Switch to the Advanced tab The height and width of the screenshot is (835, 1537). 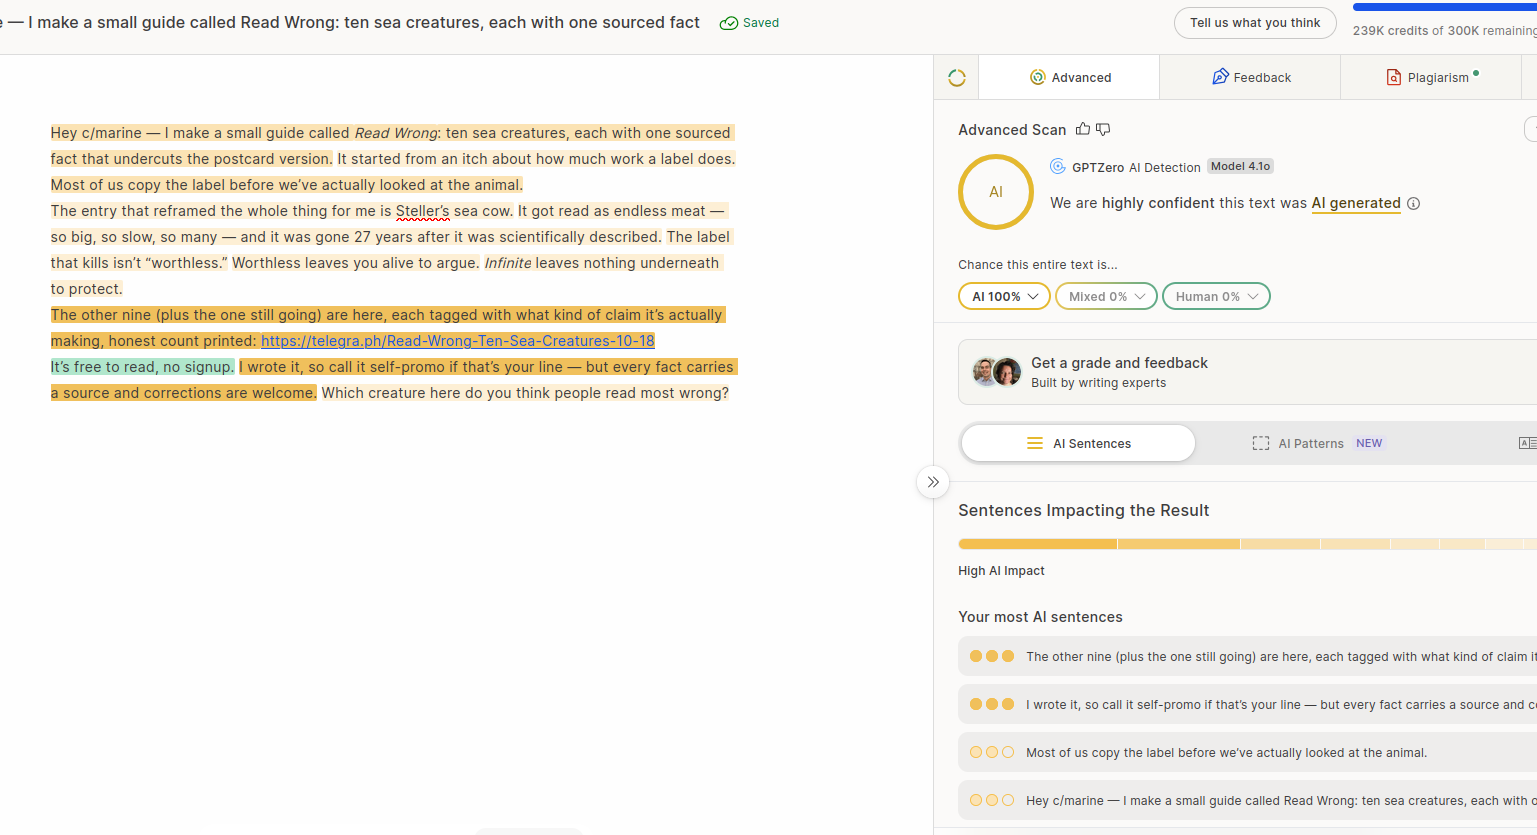1069,78
